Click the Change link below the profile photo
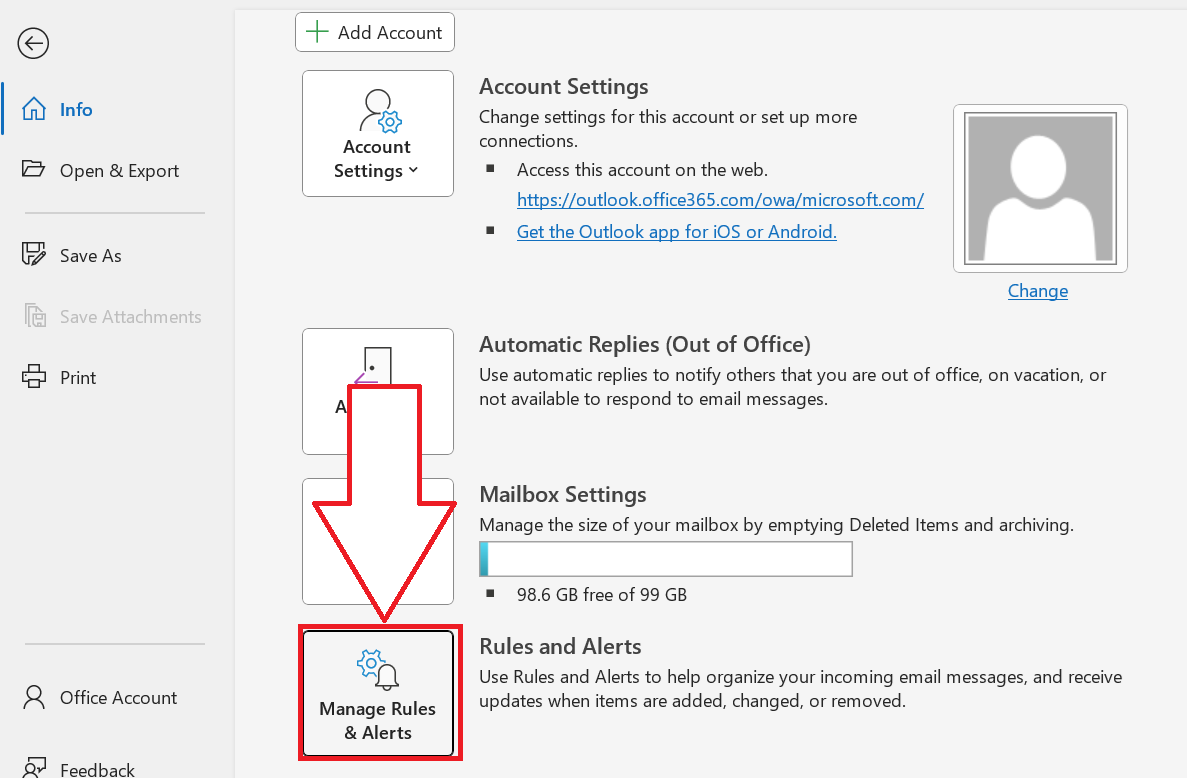1187x778 pixels. [1037, 290]
